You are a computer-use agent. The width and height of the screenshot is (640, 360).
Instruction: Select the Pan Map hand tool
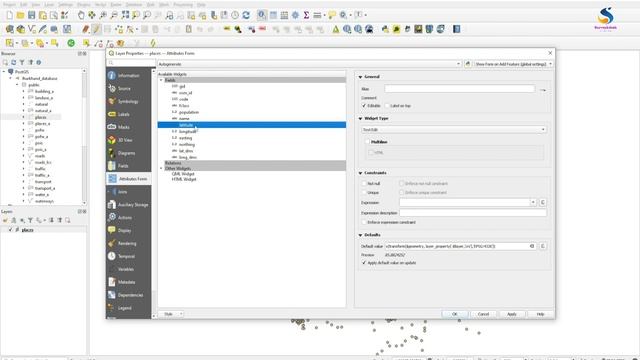(x=81, y=15)
